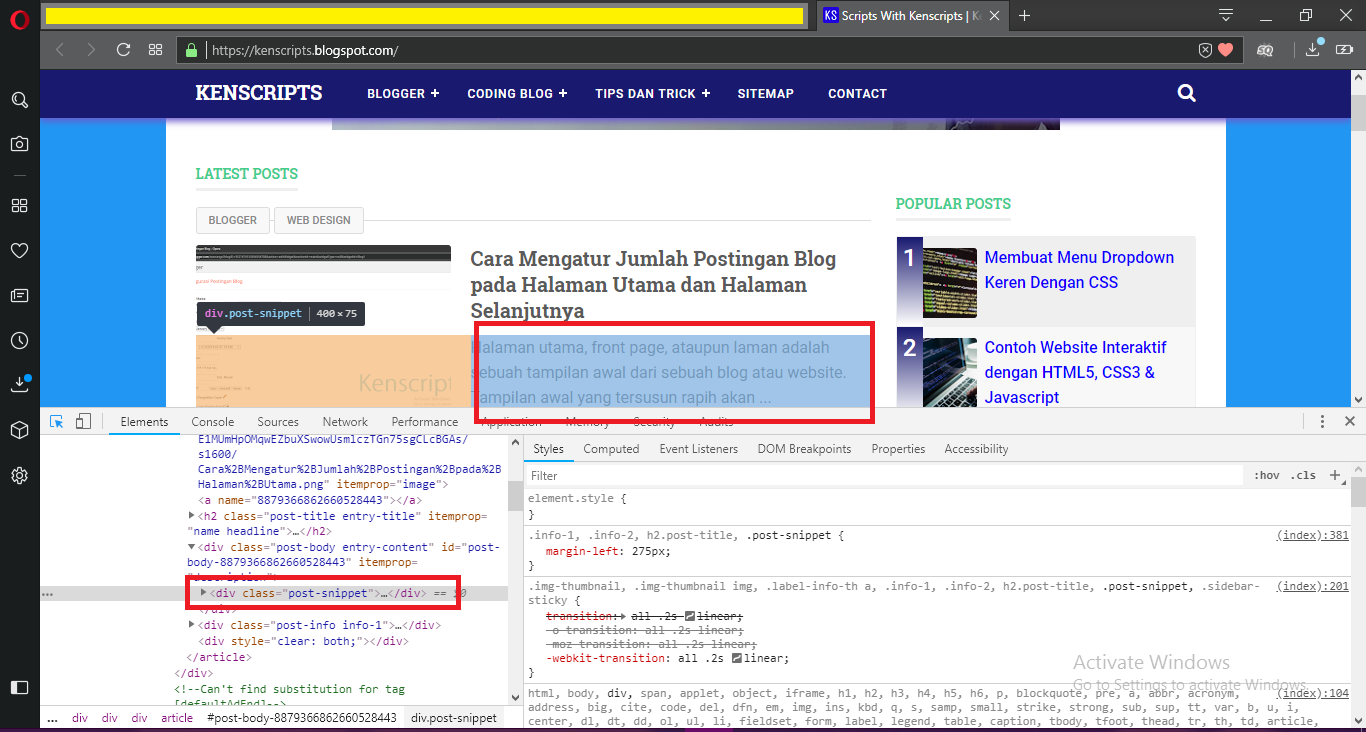Image resolution: width=1366 pixels, height=732 pixels.
Task: Expand the CODING BLOG + nav menu
Action: coord(517,93)
